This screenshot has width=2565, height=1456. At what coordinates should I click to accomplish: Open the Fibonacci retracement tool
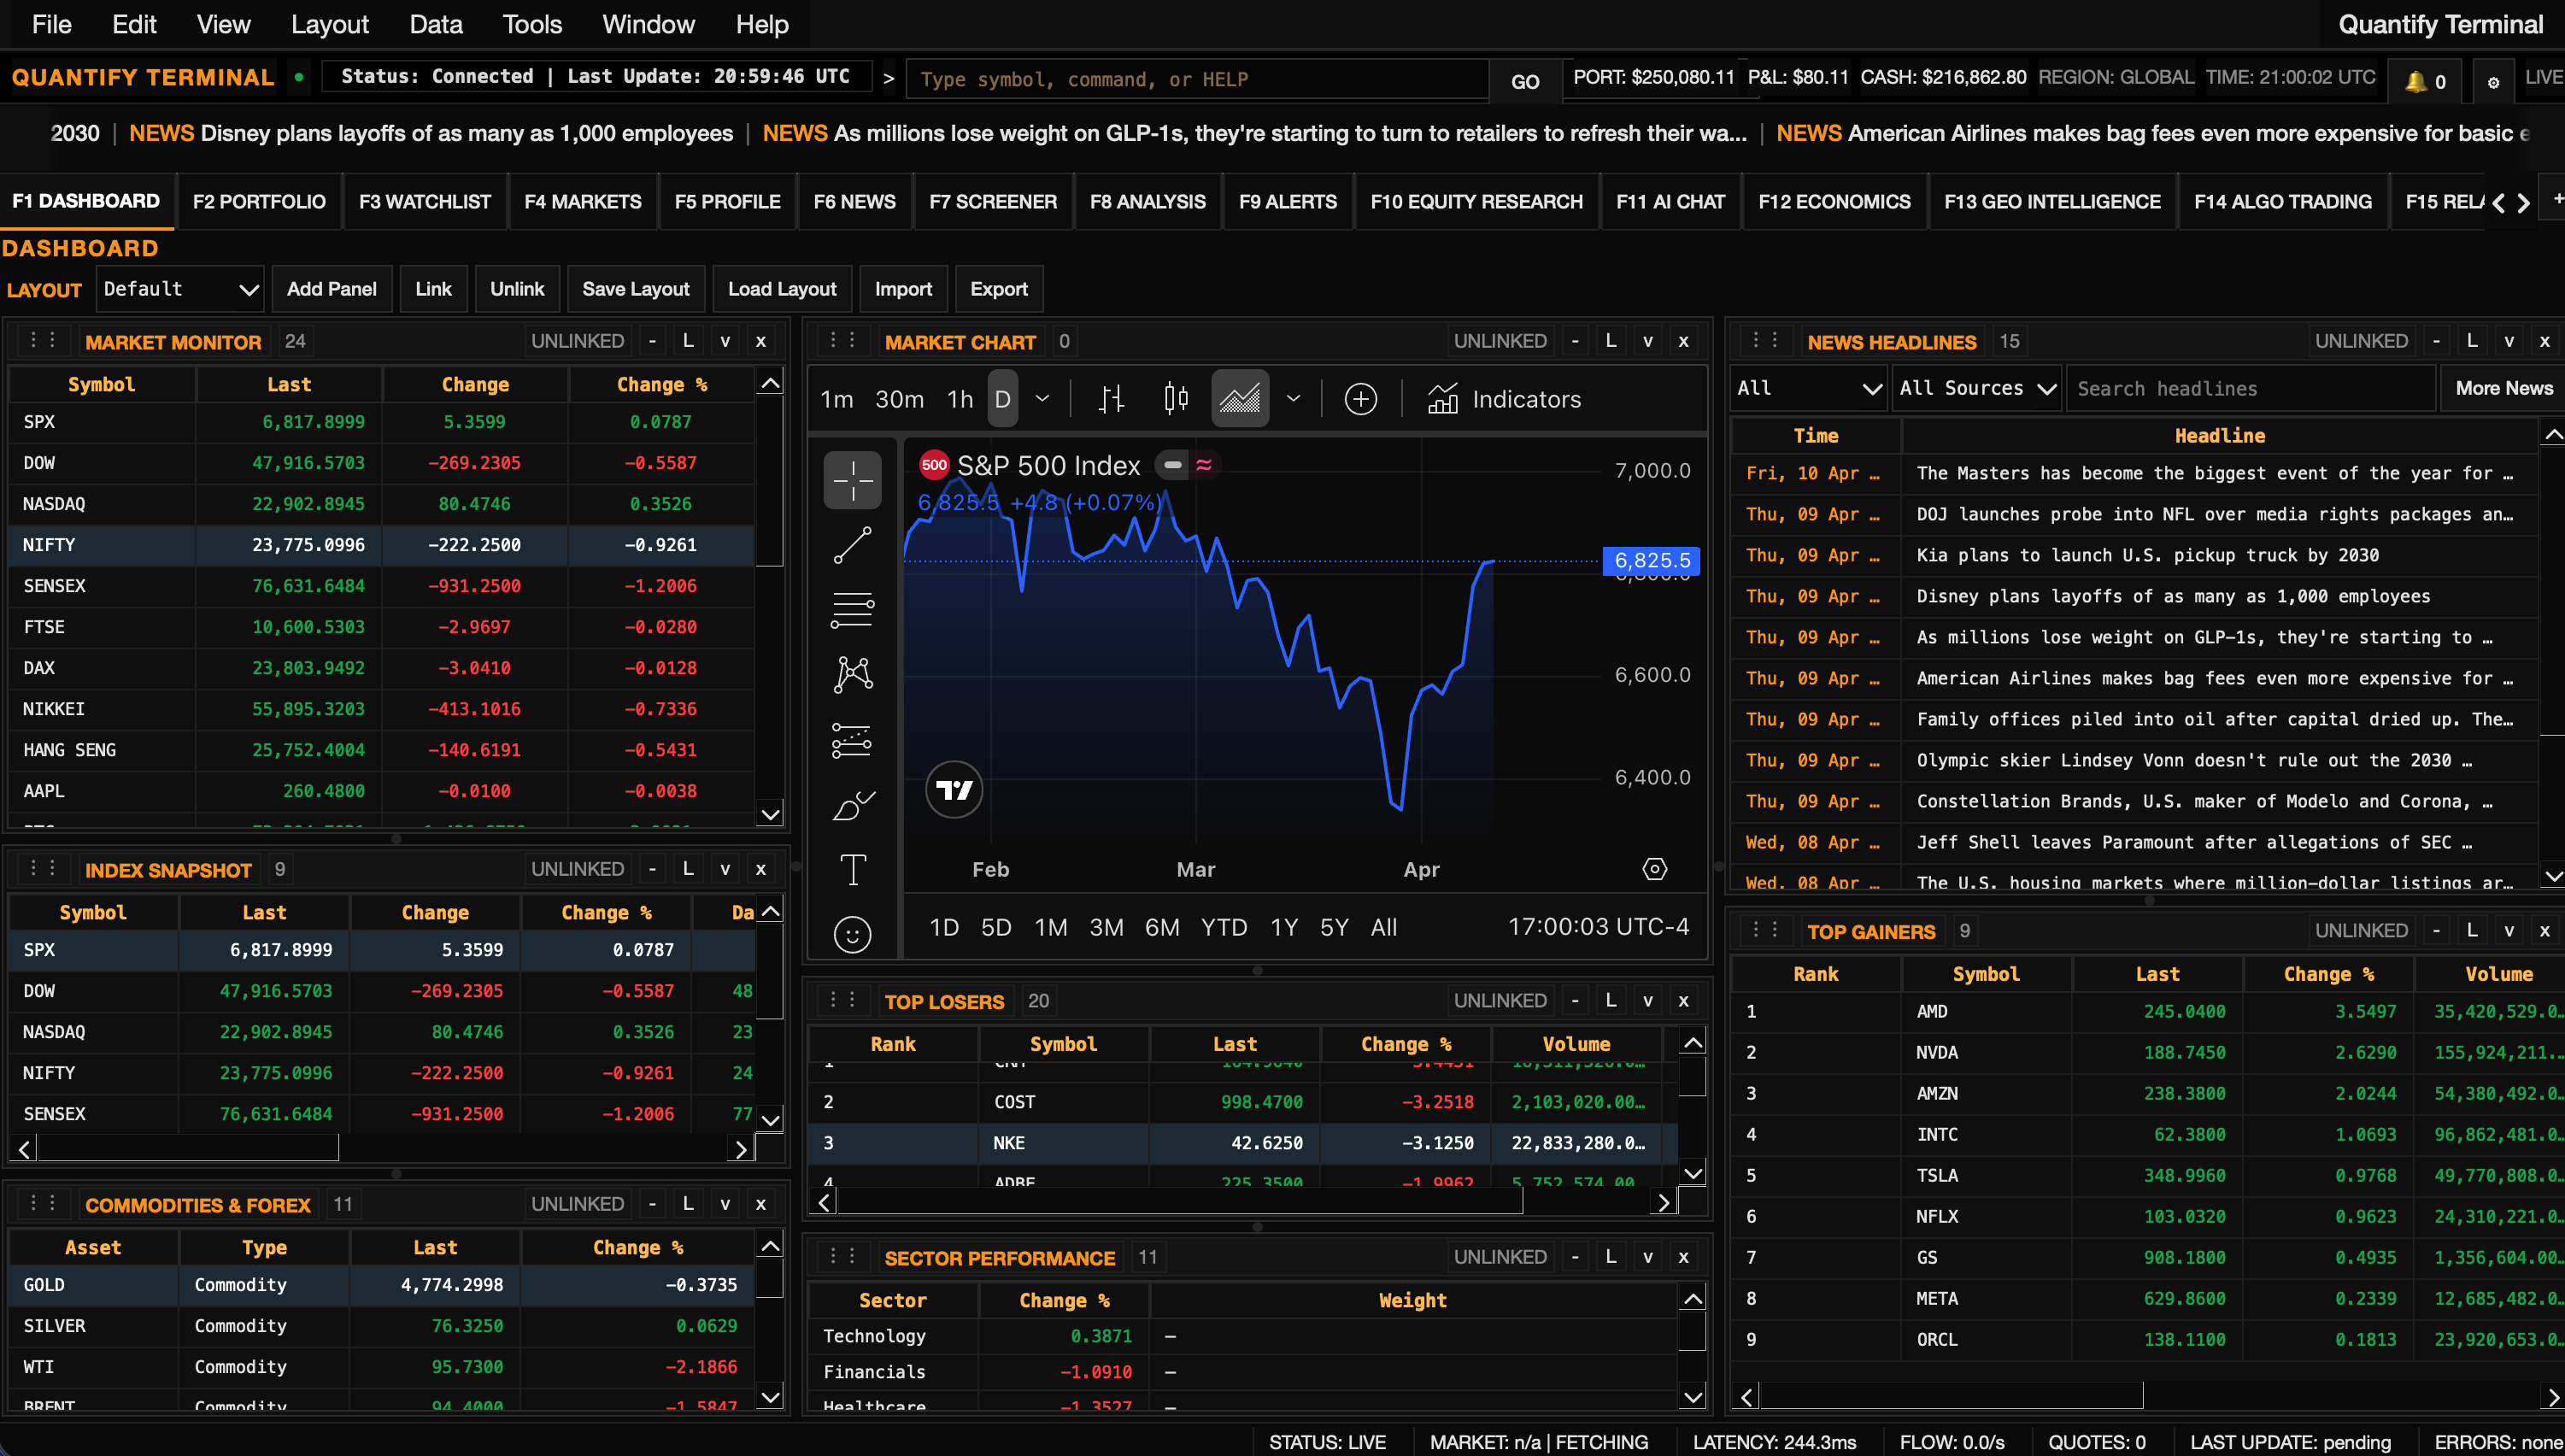coord(852,609)
